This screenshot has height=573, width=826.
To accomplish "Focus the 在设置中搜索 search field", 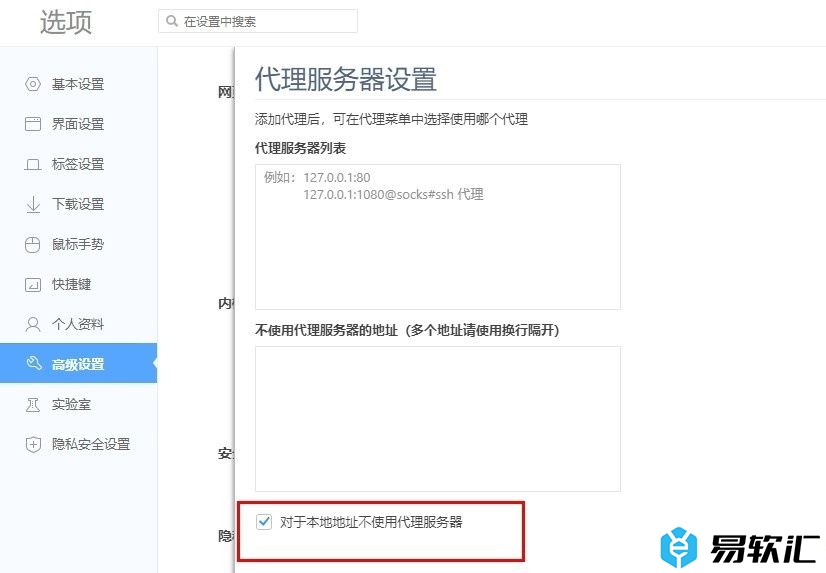I will [265, 21].
